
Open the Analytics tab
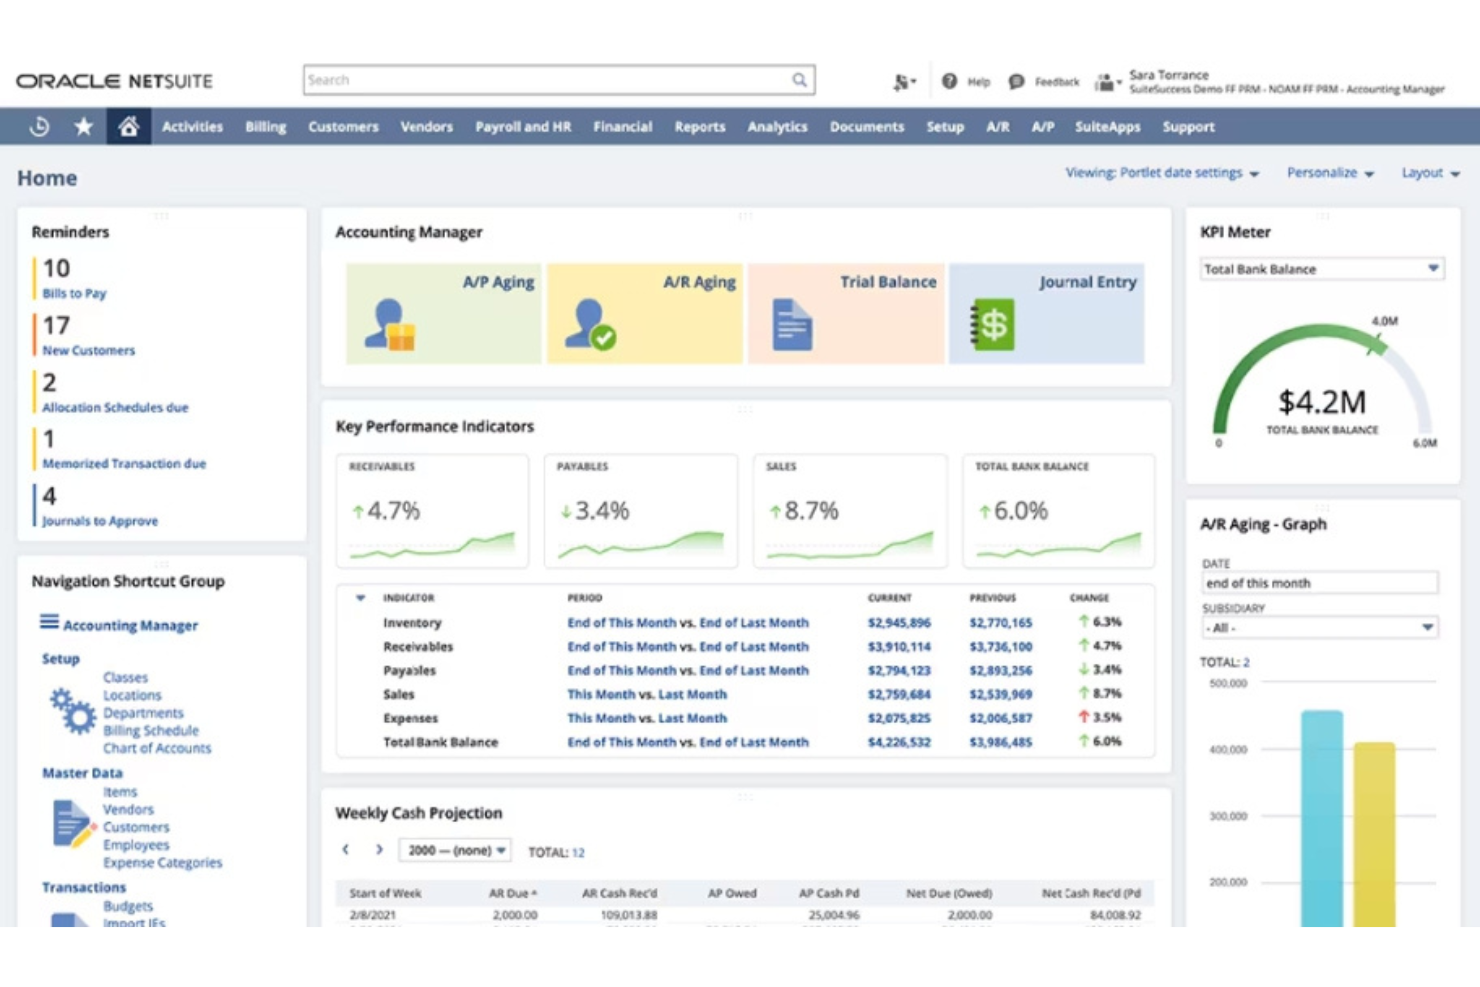[777, 126]
